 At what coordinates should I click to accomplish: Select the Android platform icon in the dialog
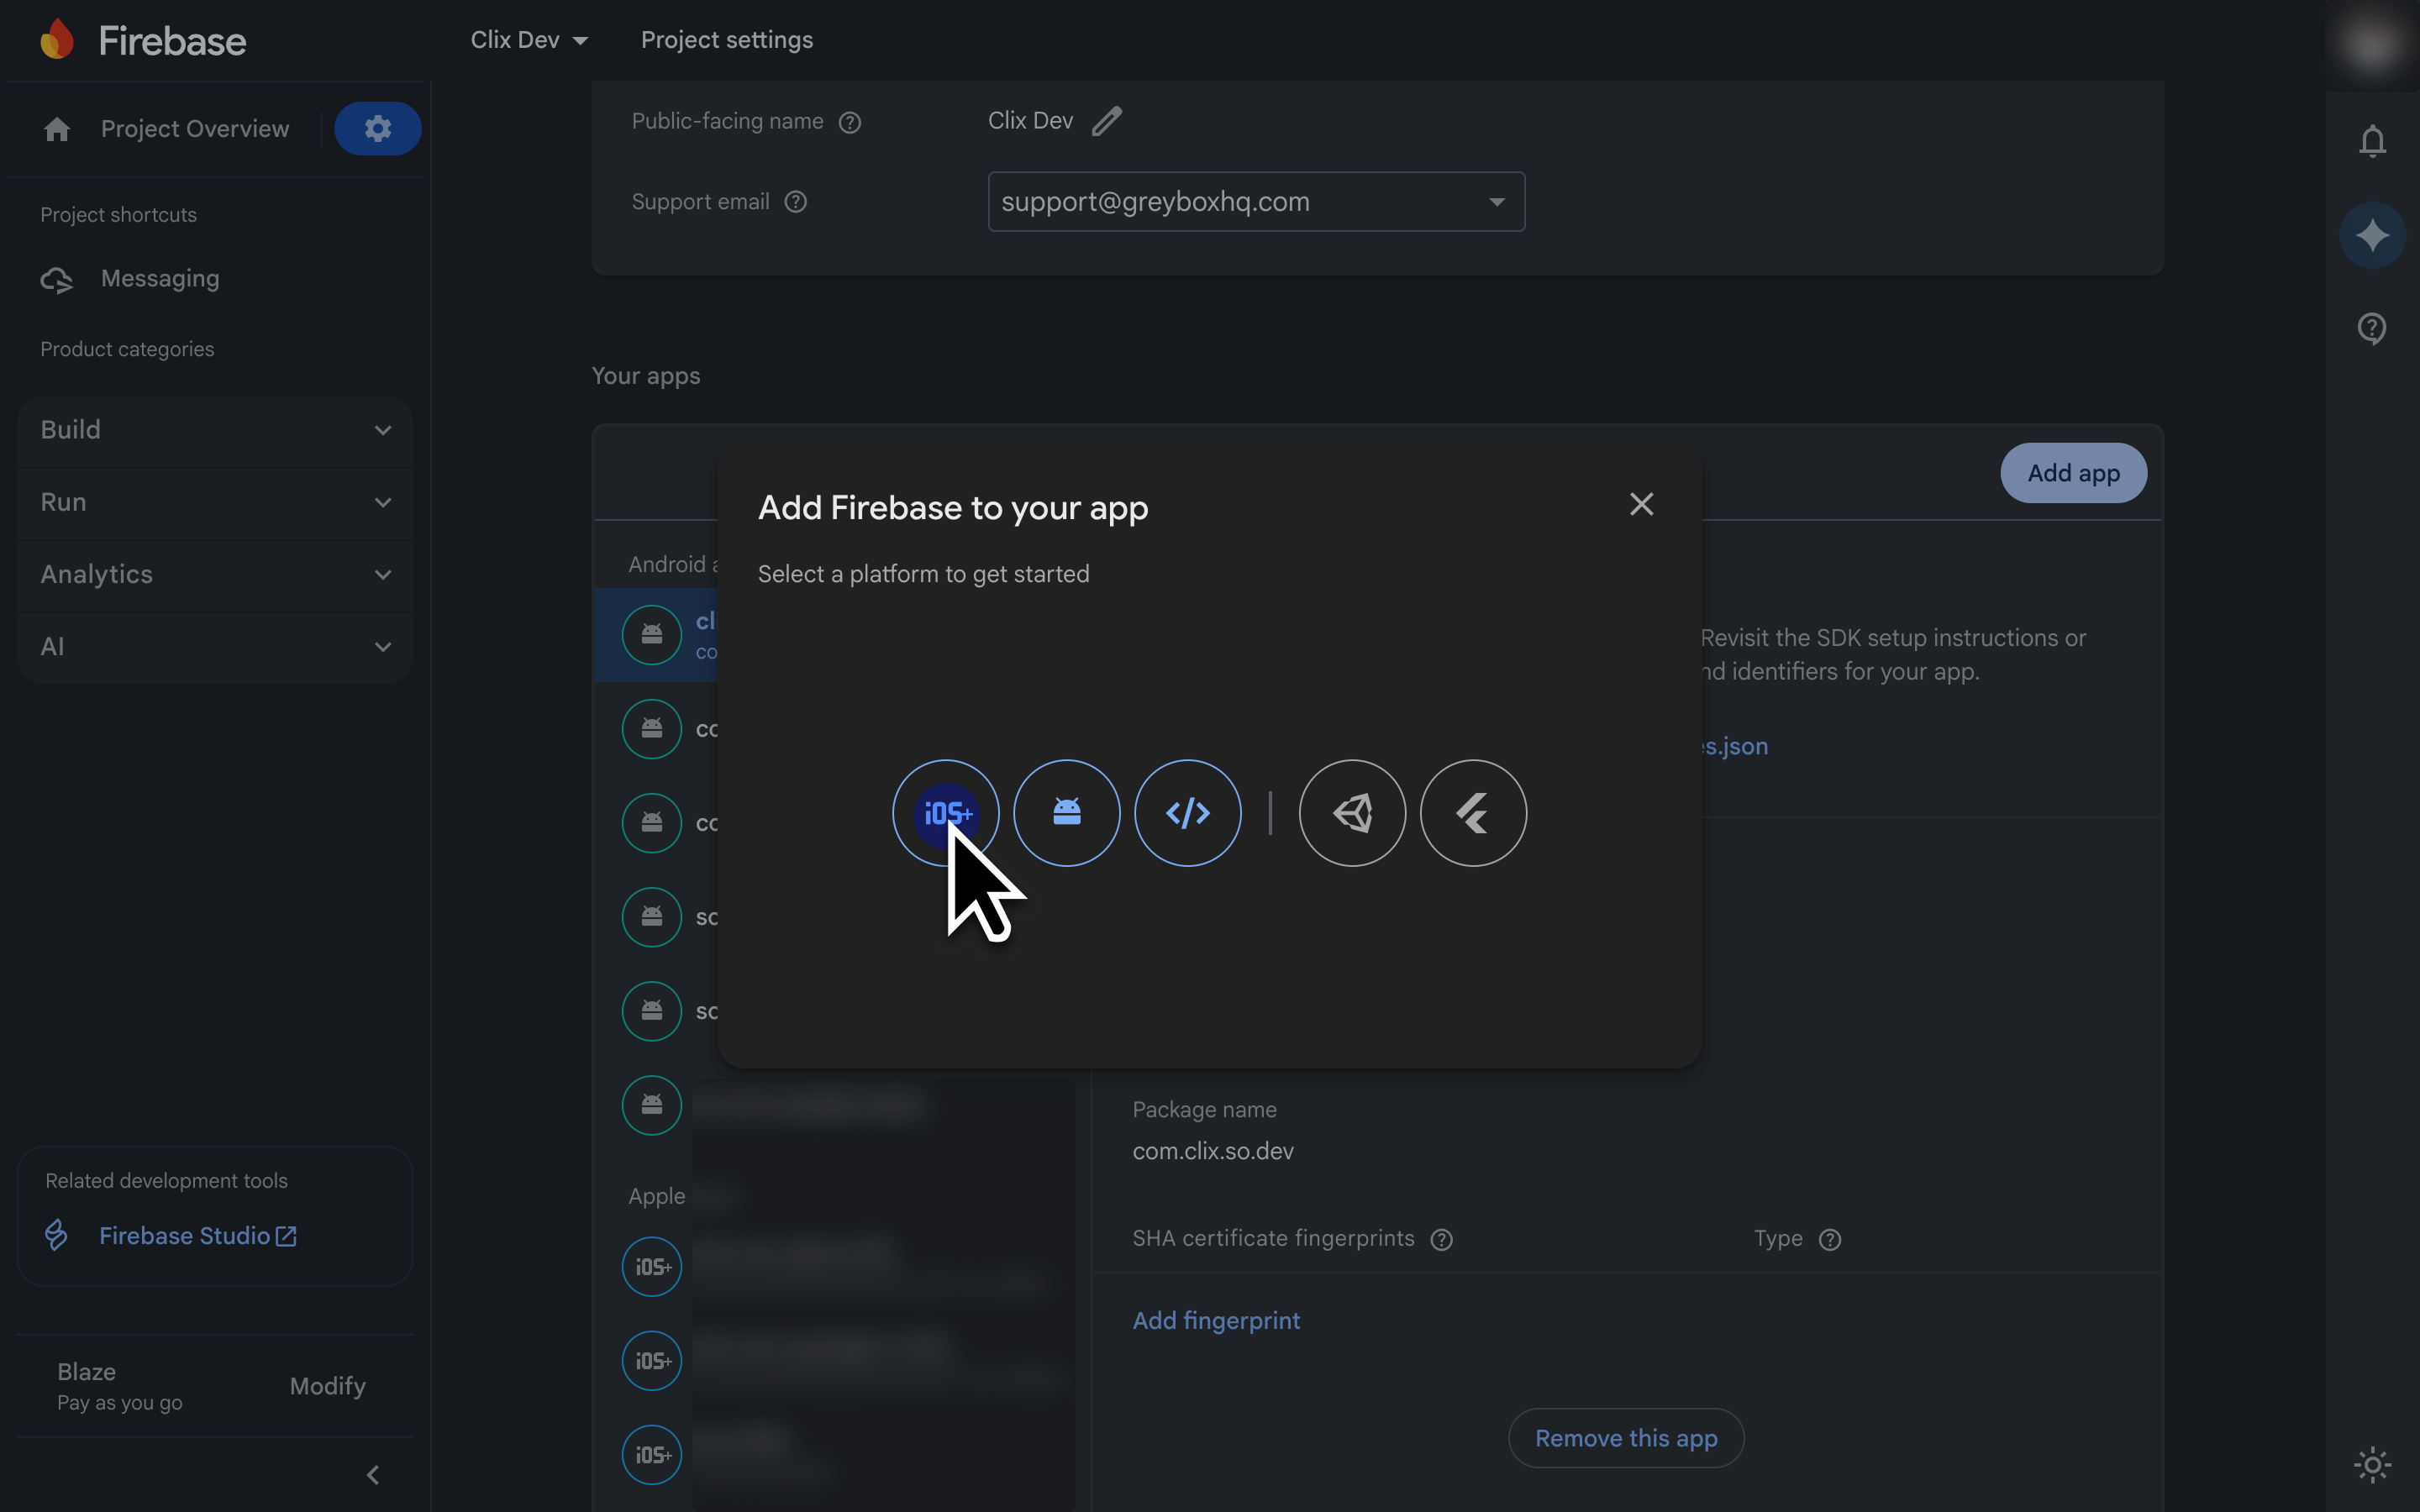click(1066, 813)
